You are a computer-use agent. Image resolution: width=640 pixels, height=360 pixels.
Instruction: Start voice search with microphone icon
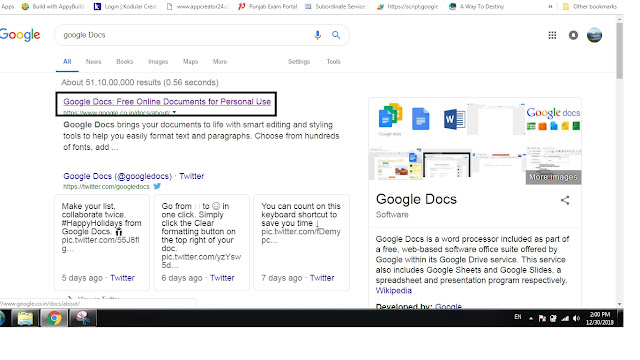point(318,35)
